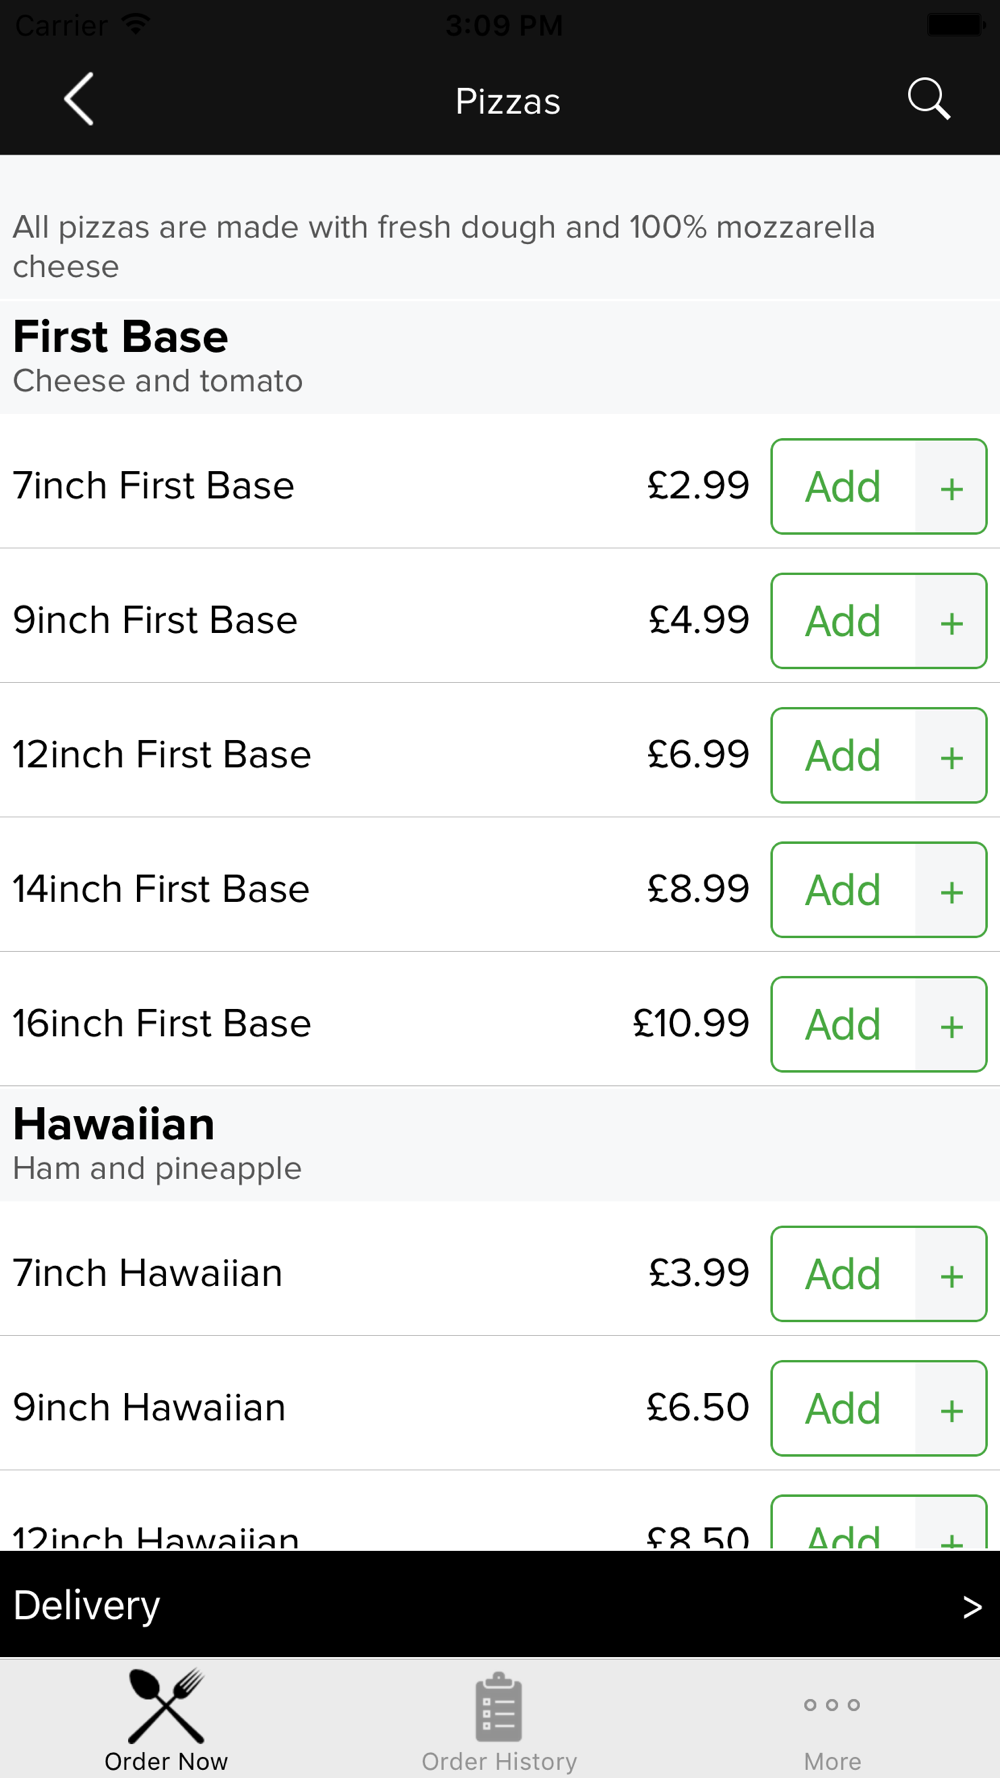
Task: Add 14inch First Base to order
Action: coord(843,890)
